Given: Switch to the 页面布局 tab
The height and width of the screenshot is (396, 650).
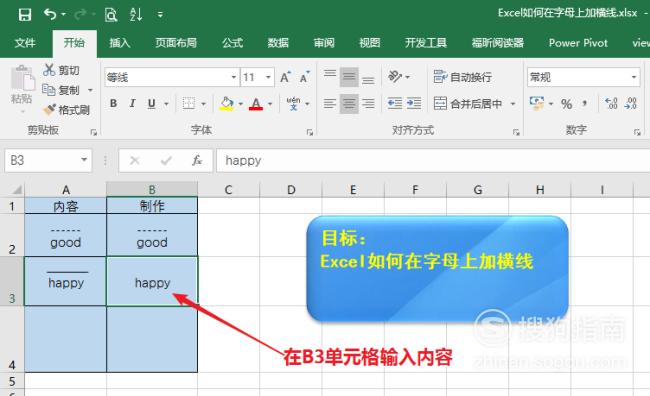Looking at the screenshot, I should click(176, 43).
